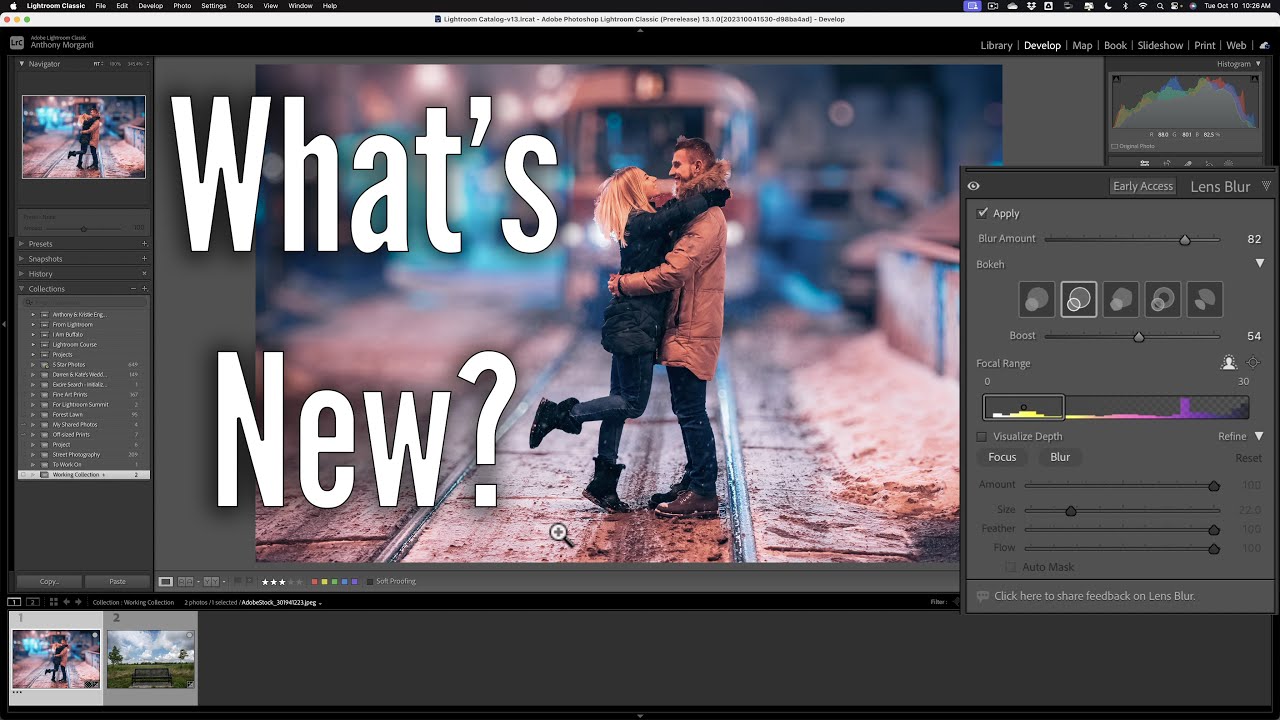The width and height of the screenshot is (1280, 720).
Task: Open the Edit sliders tool in the tool strip
Action: tap(1143, 163)
